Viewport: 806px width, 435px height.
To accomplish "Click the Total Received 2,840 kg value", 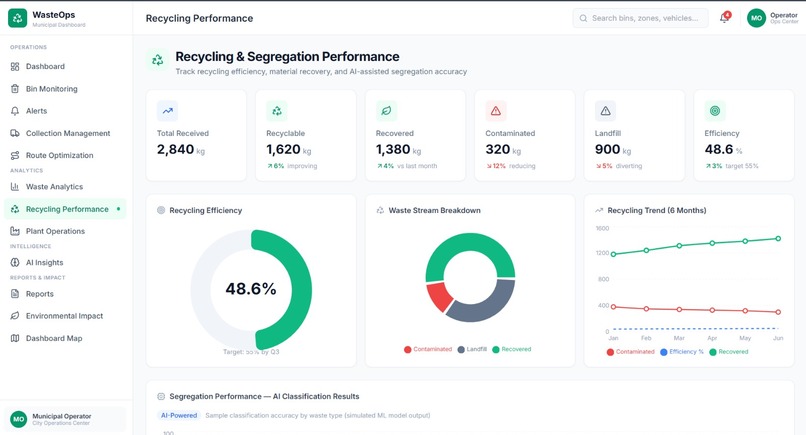I will [181, 150].
